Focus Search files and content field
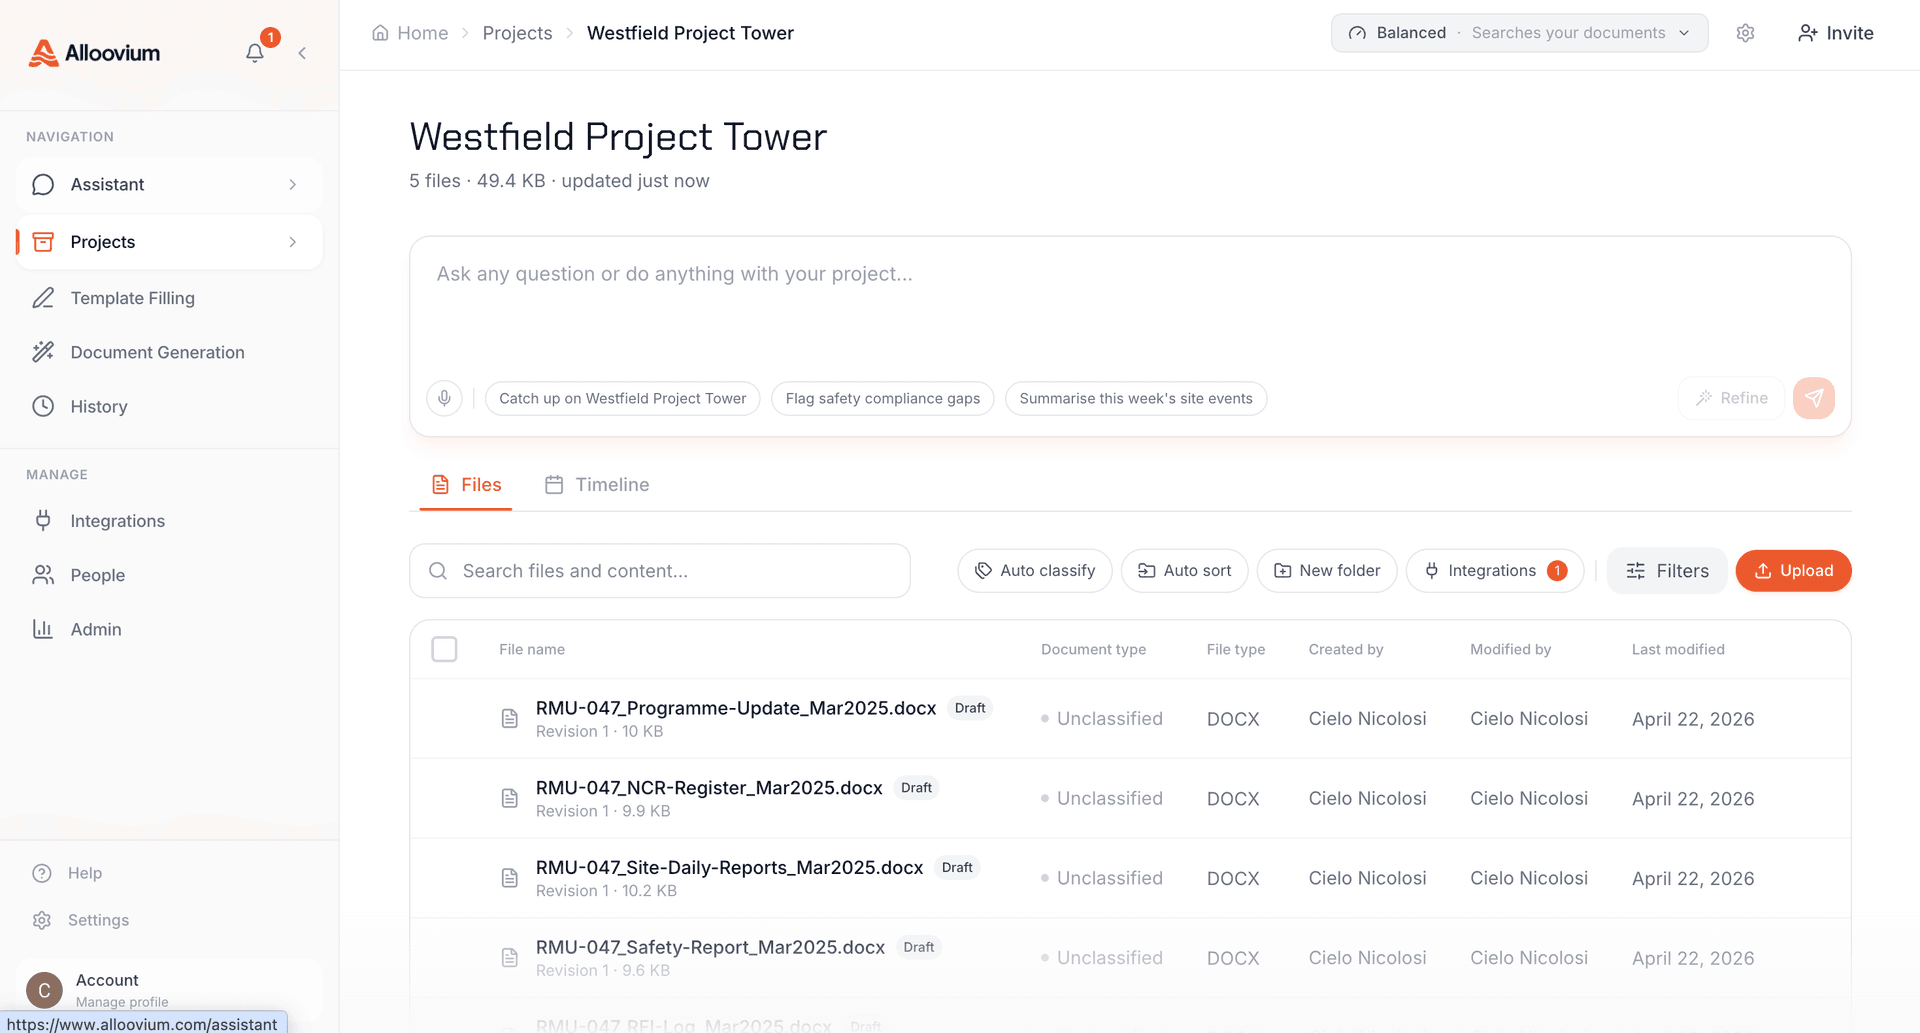 point(660,571)
